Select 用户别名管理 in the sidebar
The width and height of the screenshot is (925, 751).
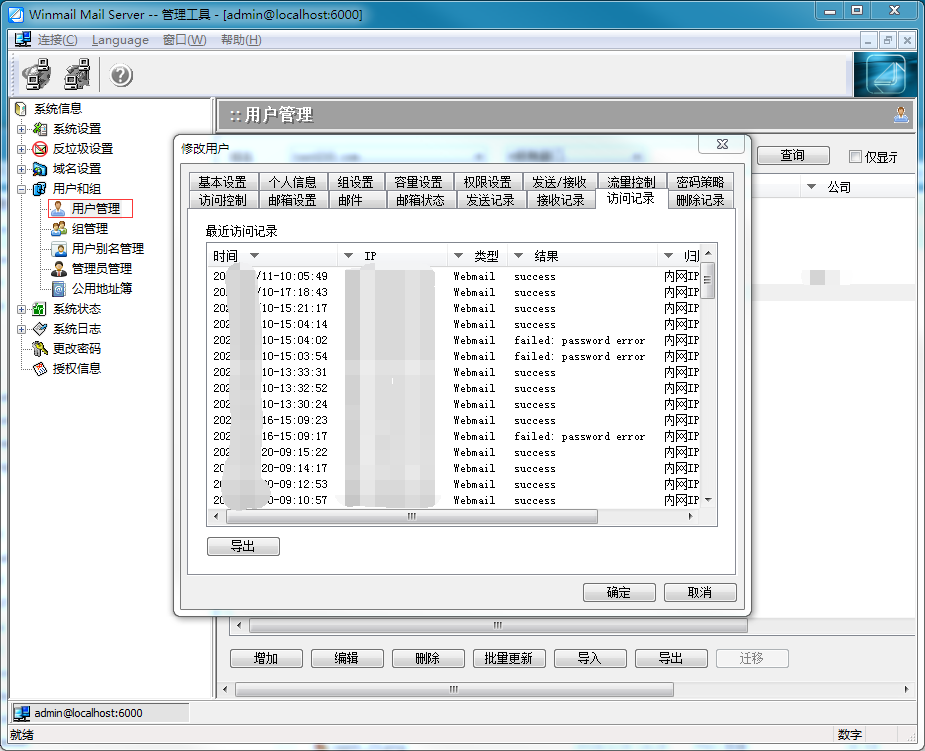pyautogui.click(x=107, y=249)
